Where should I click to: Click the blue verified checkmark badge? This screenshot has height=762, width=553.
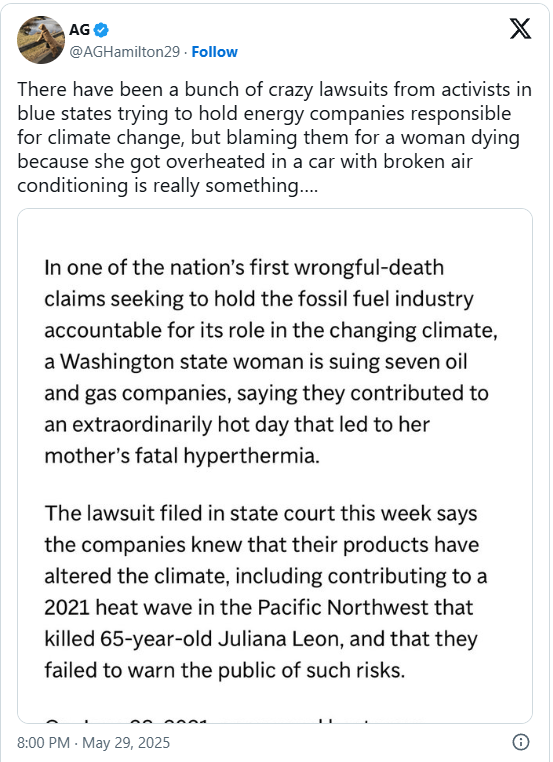click(101, 30)
